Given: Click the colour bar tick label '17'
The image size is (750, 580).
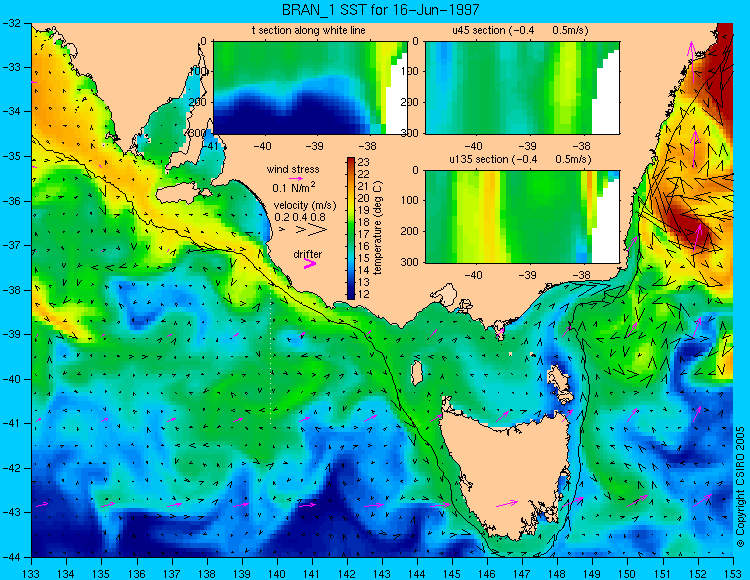Looking at the screenshot, I should coord(364,234).
